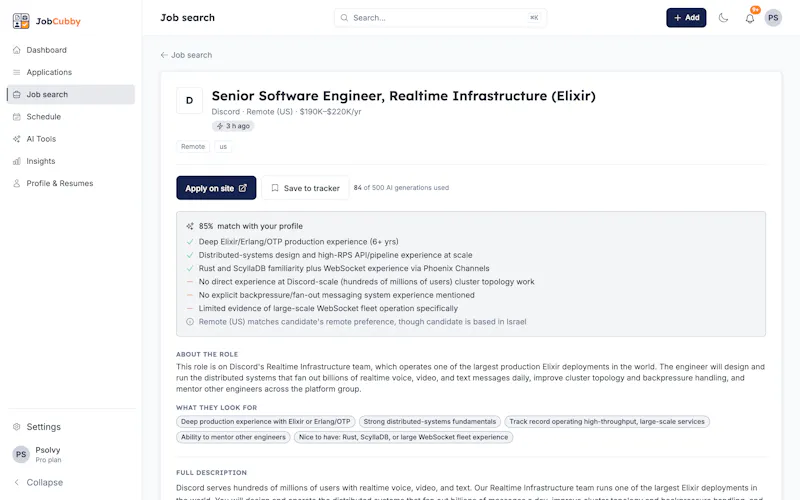Click the Strong distributed-systems fundamentals chip
800x500 pixels.
tap(430, 421)
